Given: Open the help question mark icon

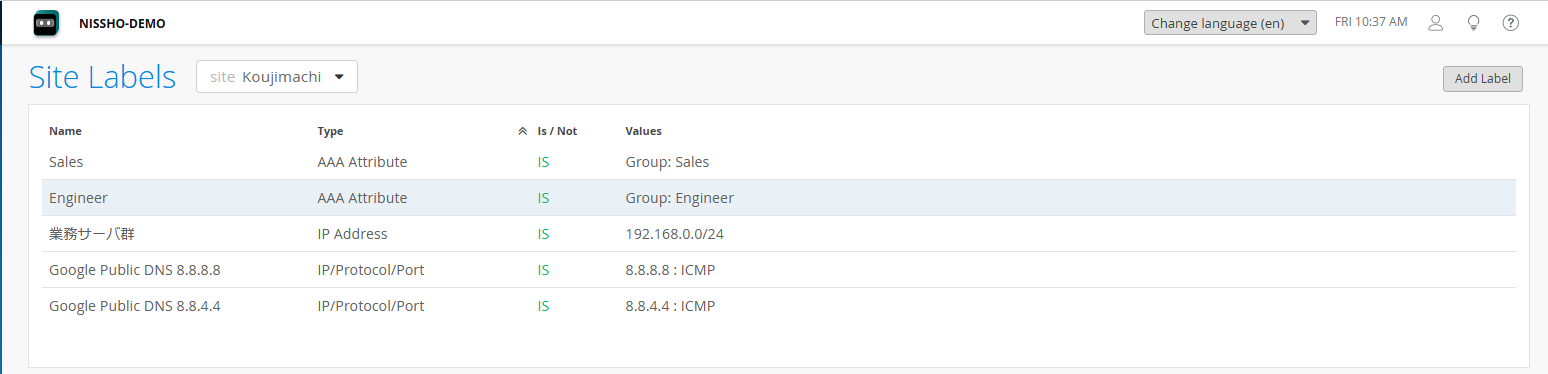Looking at the screenshot, I should tap(1511, 23).
